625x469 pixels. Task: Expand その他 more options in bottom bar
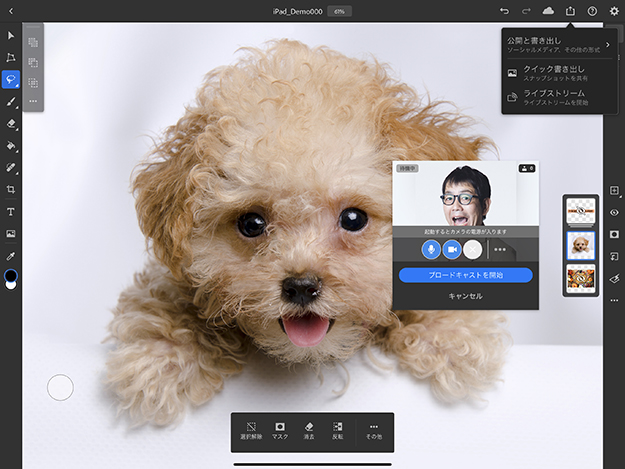[x=374, y=432]
